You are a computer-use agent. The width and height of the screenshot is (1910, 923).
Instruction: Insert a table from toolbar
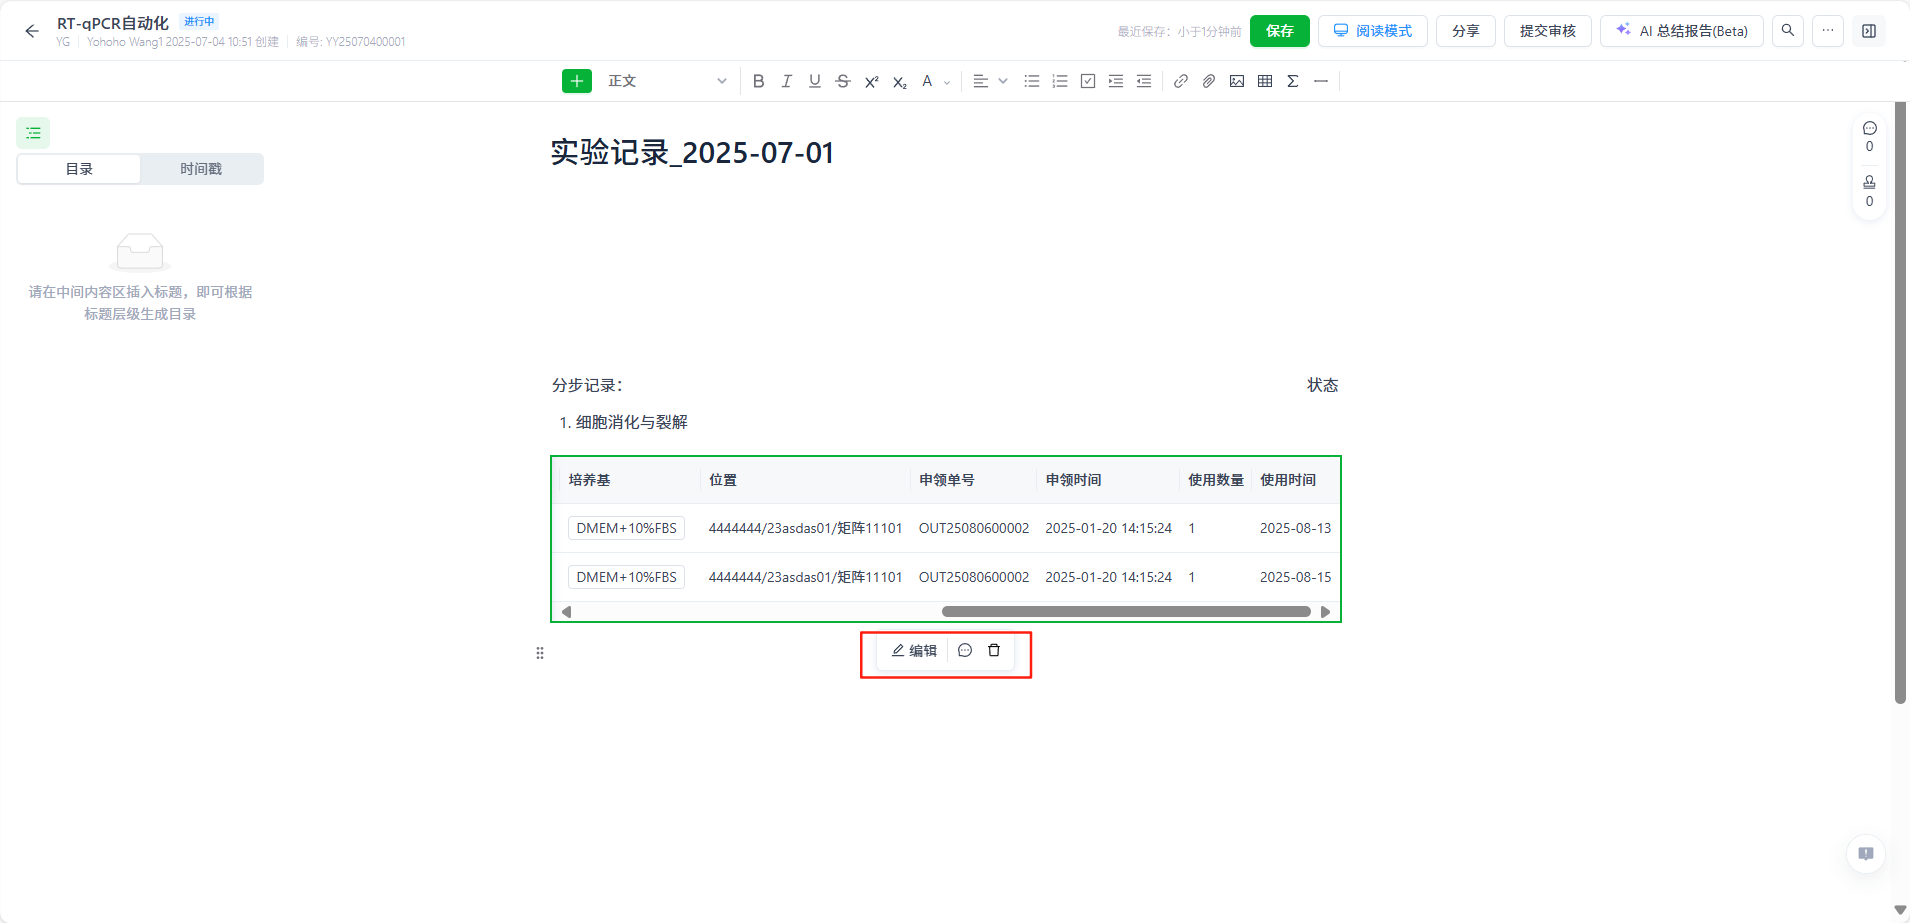pos(1265,81)
